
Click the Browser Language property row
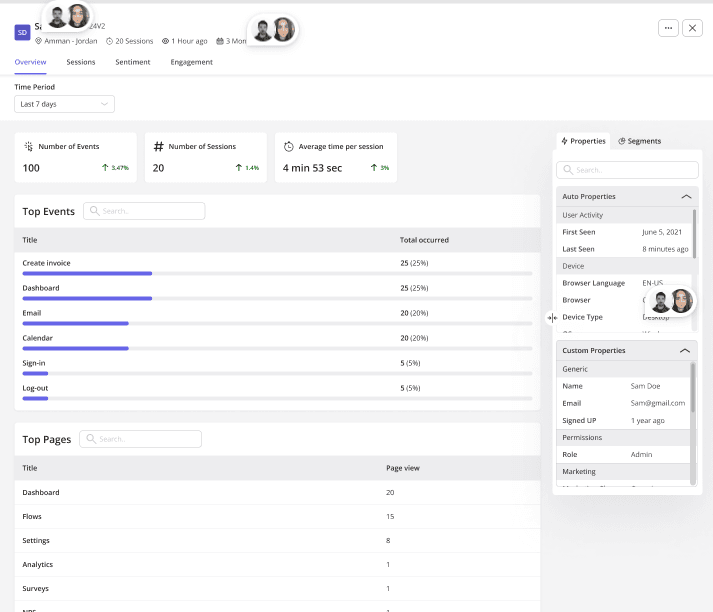624,283
